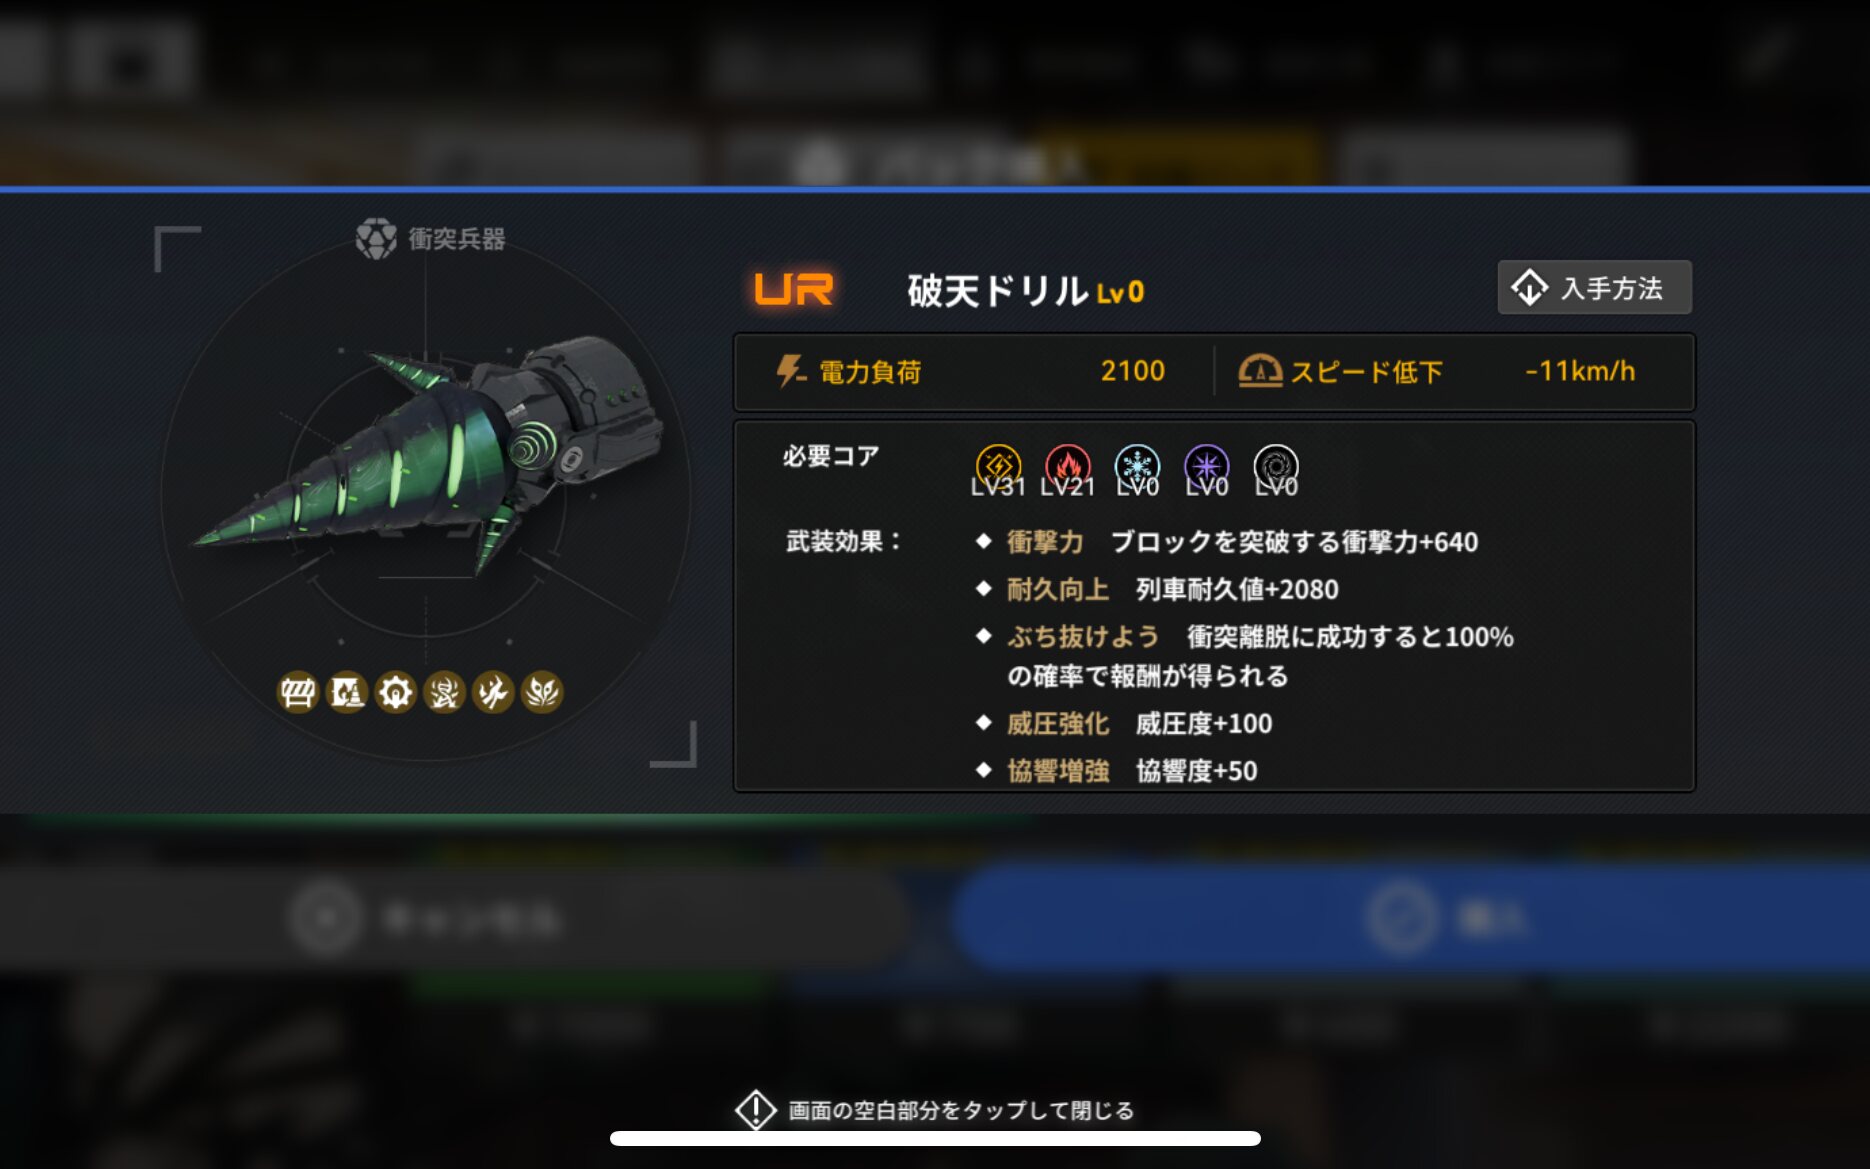Tap the flaming wreckage obstacle icon
Image resolution: width=1870 pixels, height=1169 pixels.
coord(493,692)
